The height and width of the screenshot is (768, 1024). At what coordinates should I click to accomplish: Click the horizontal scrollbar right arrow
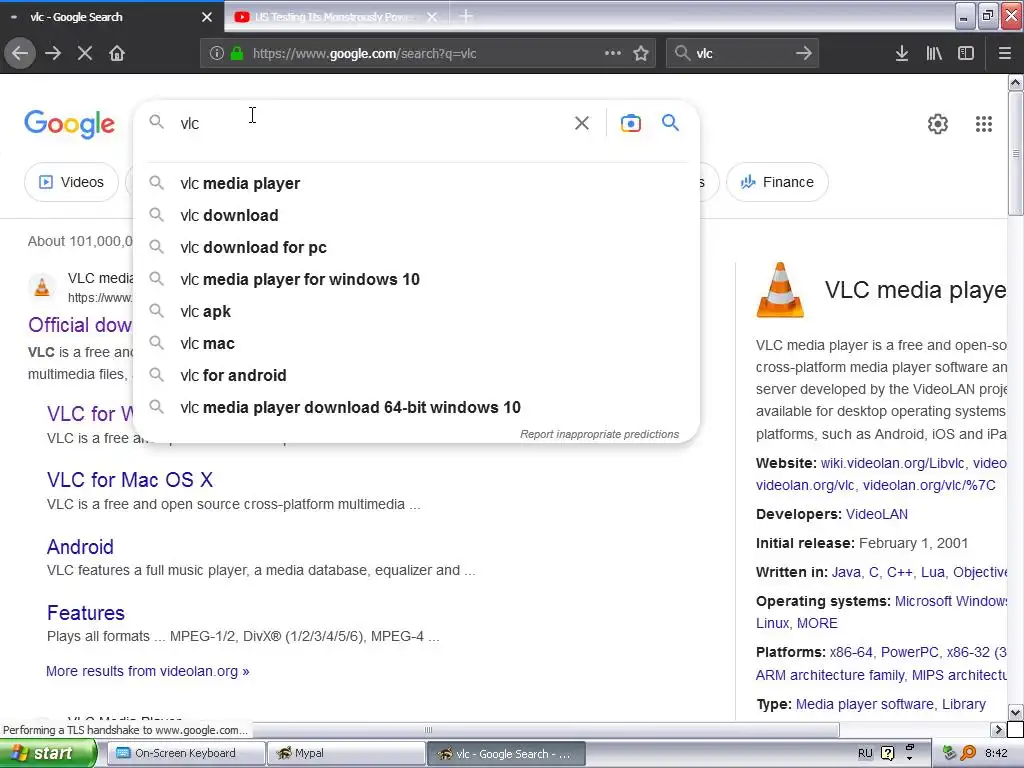[998, 729]
